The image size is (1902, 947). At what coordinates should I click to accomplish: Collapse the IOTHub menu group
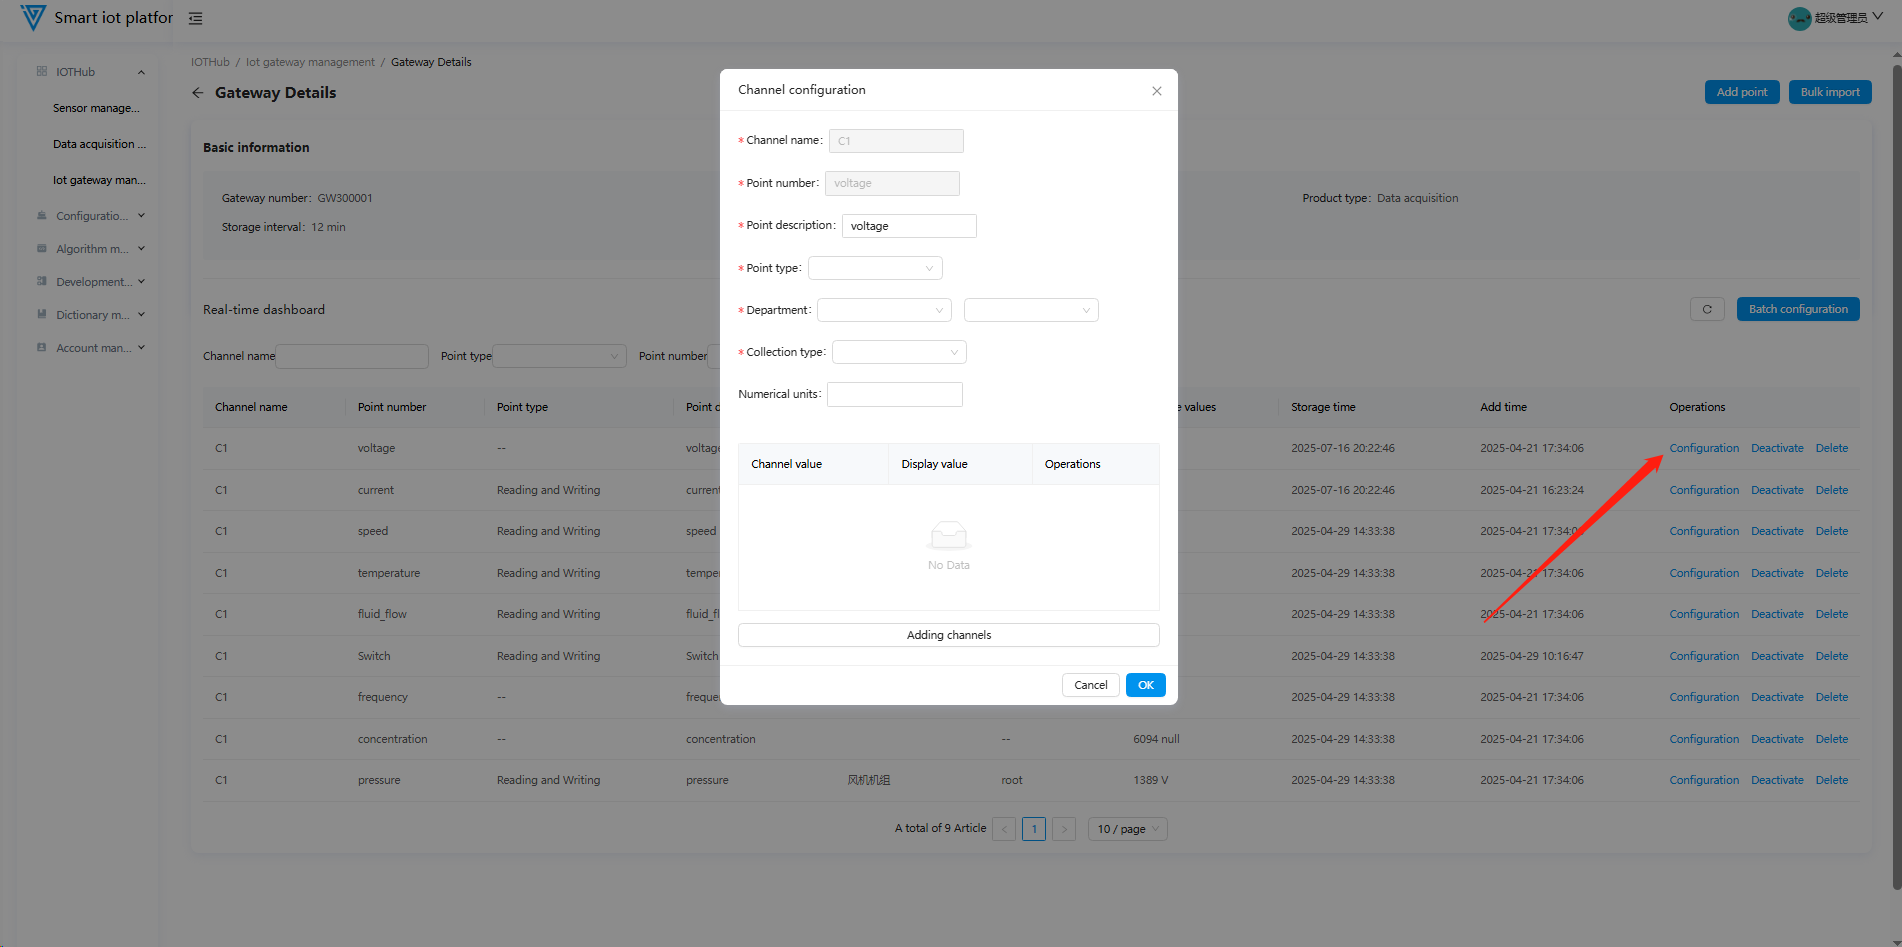tap(141, 72)
